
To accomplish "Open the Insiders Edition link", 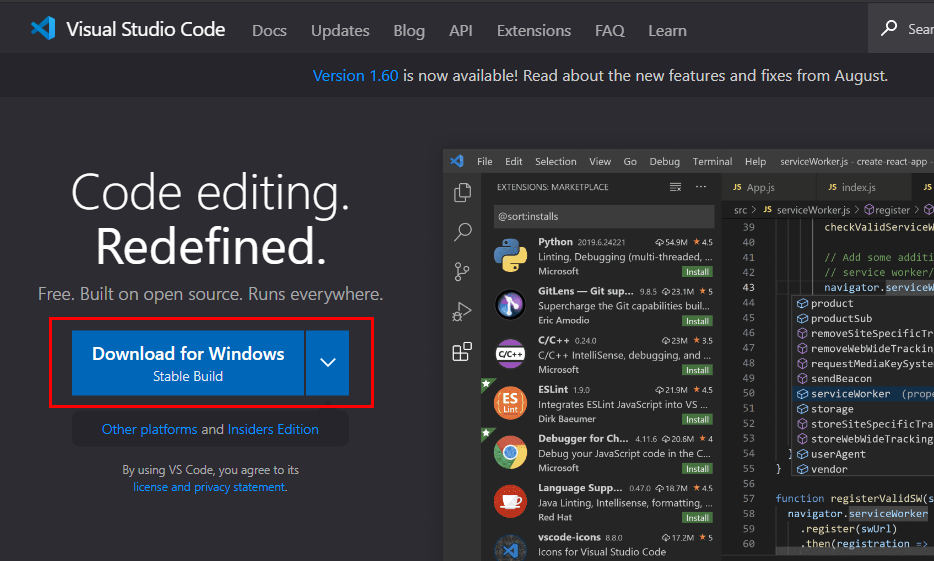I will [273, 429].
